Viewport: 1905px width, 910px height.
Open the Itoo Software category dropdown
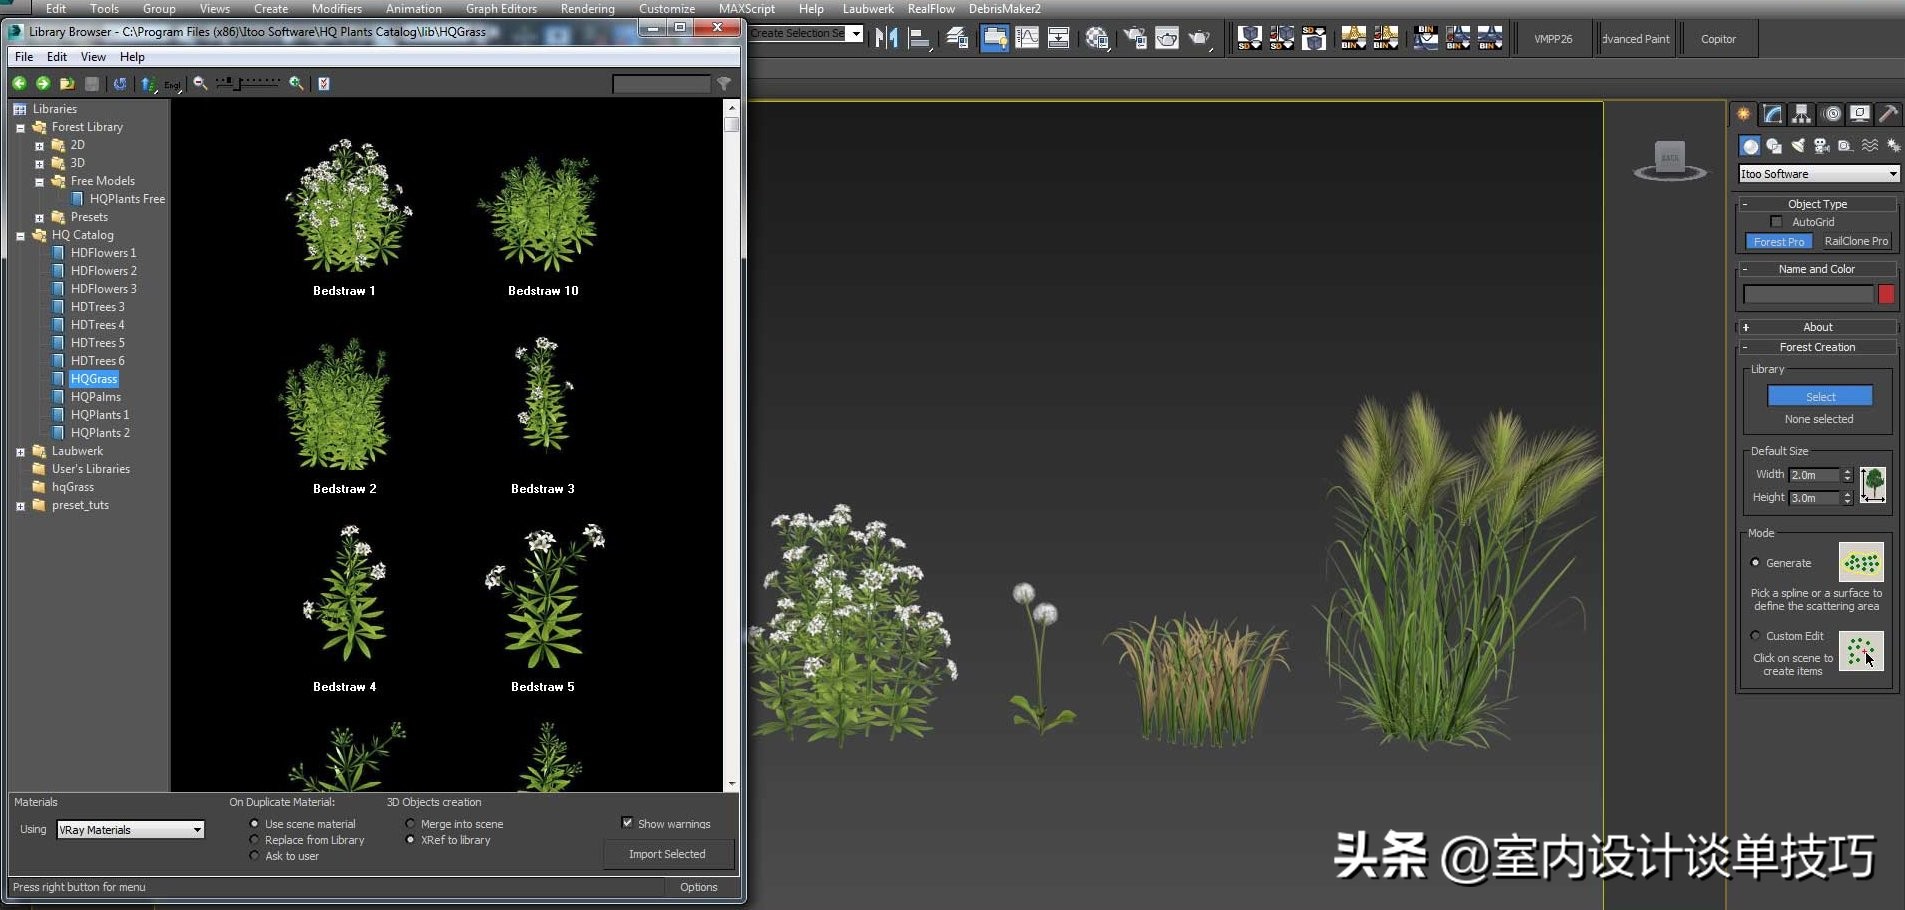[1818, 174]
